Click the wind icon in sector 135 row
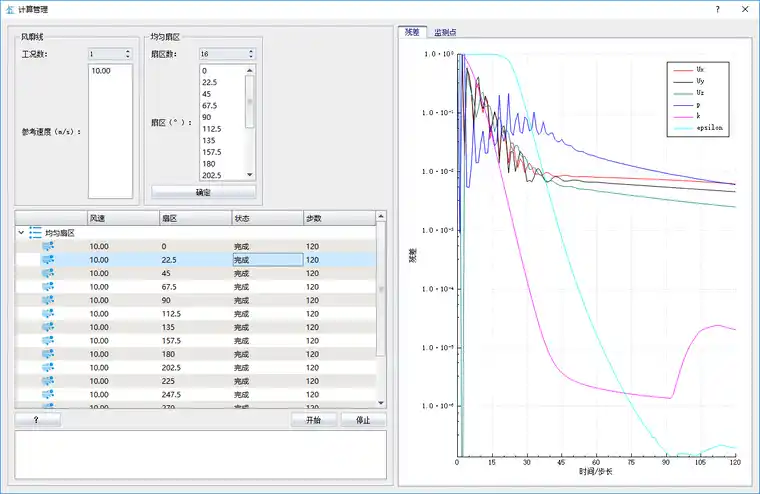The width and height of the screenshot is (760, 494). tap(48, 327)
